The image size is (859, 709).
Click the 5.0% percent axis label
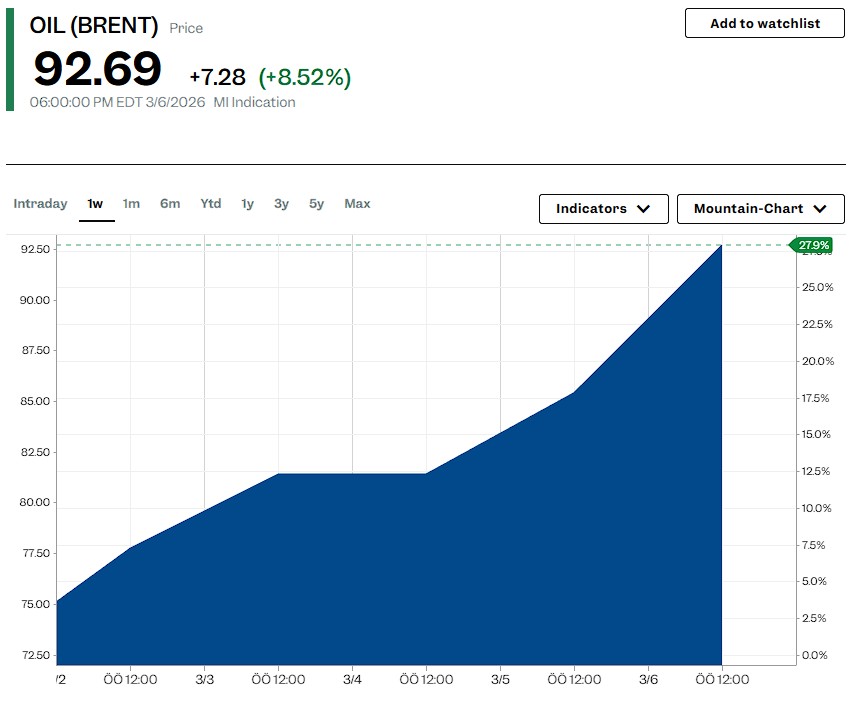814,581
